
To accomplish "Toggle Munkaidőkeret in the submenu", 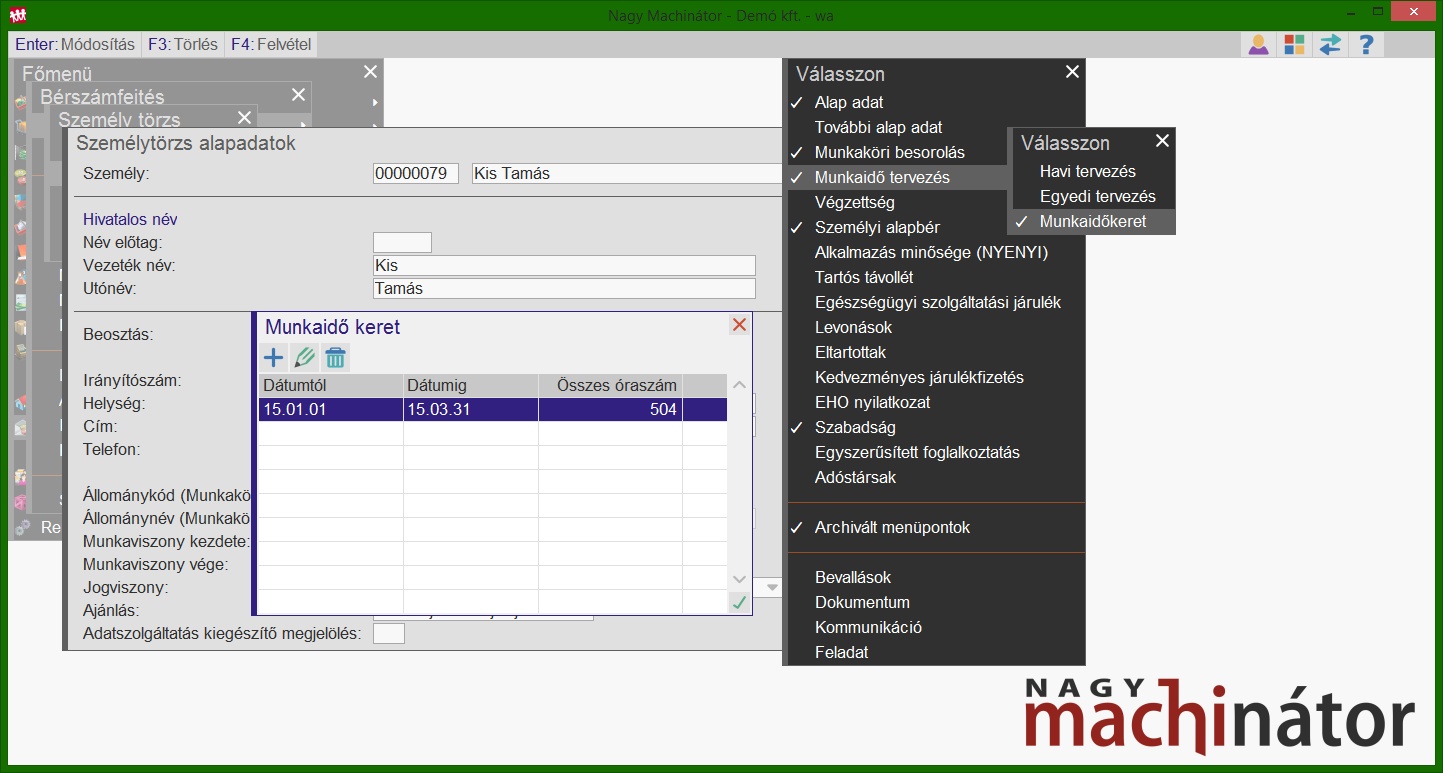I will click(x=1094, y=221).
